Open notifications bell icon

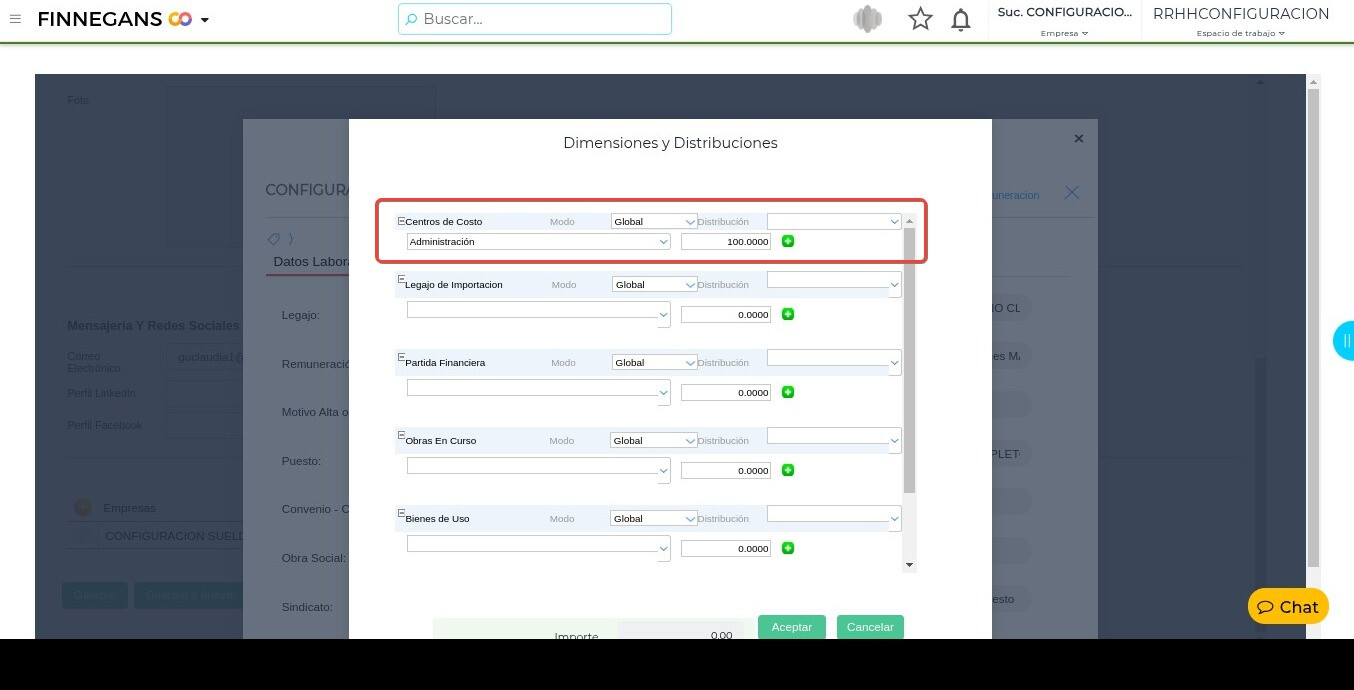pos(961,19)
